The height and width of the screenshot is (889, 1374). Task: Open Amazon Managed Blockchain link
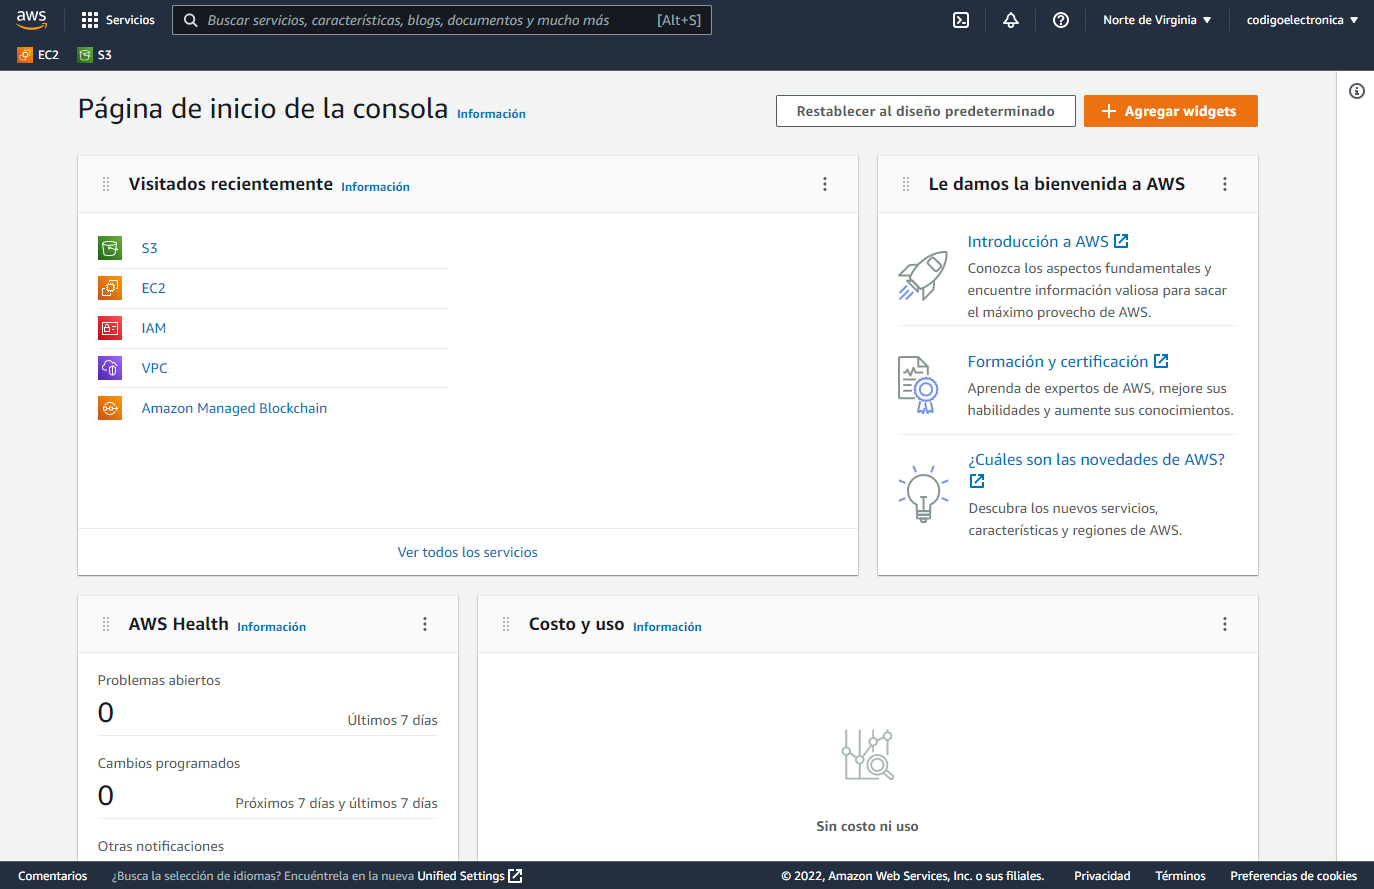point(234,408)
